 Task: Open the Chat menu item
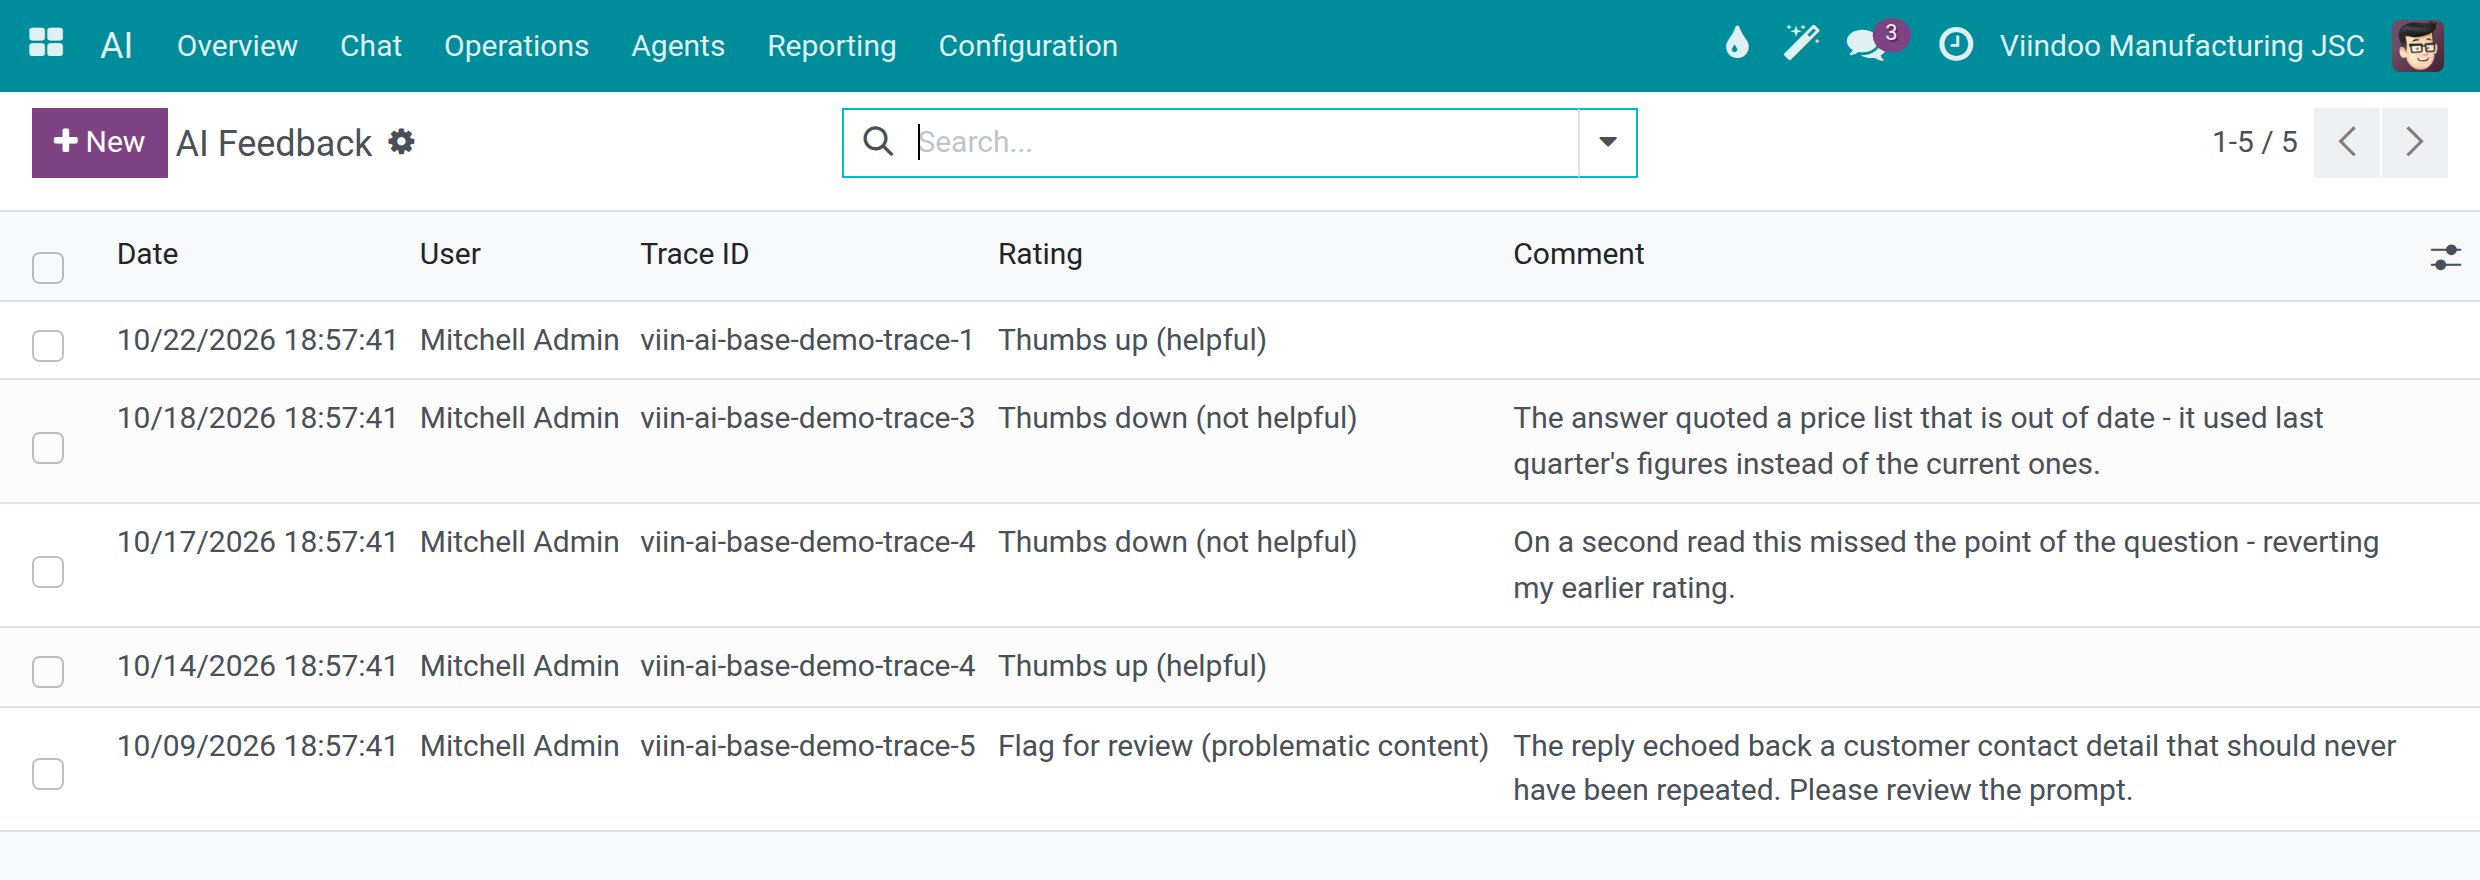[370, 46]
